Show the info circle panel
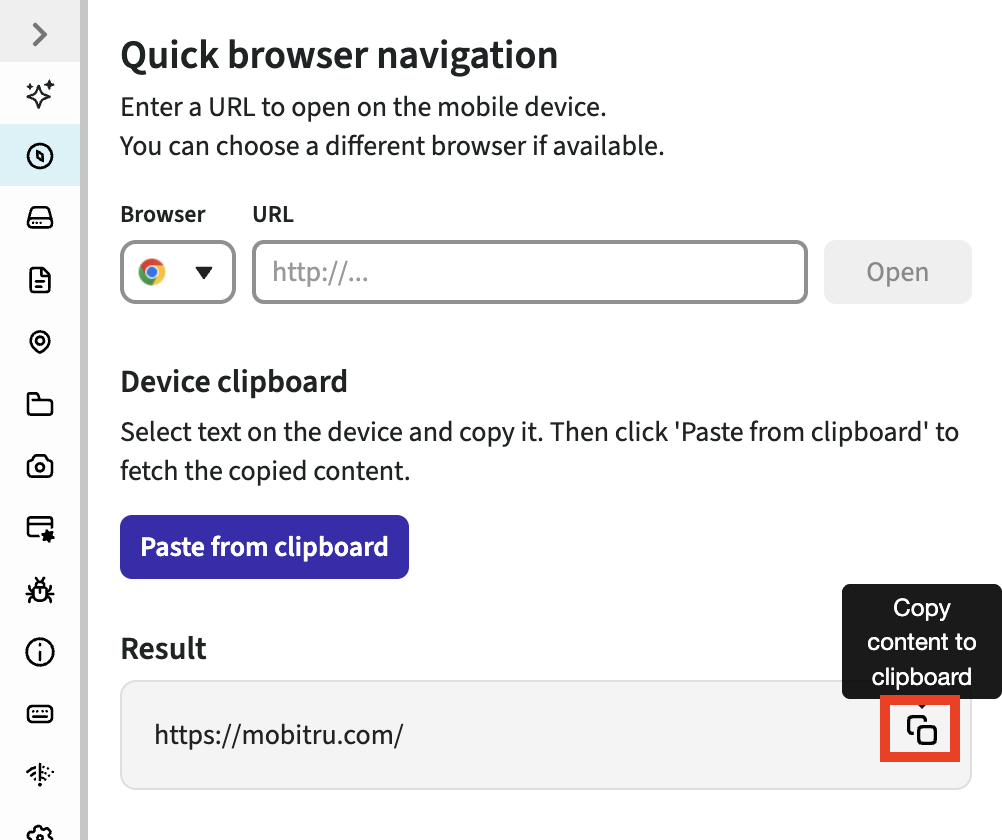This screenshot has width=1002, height=840. click(40, 653)
